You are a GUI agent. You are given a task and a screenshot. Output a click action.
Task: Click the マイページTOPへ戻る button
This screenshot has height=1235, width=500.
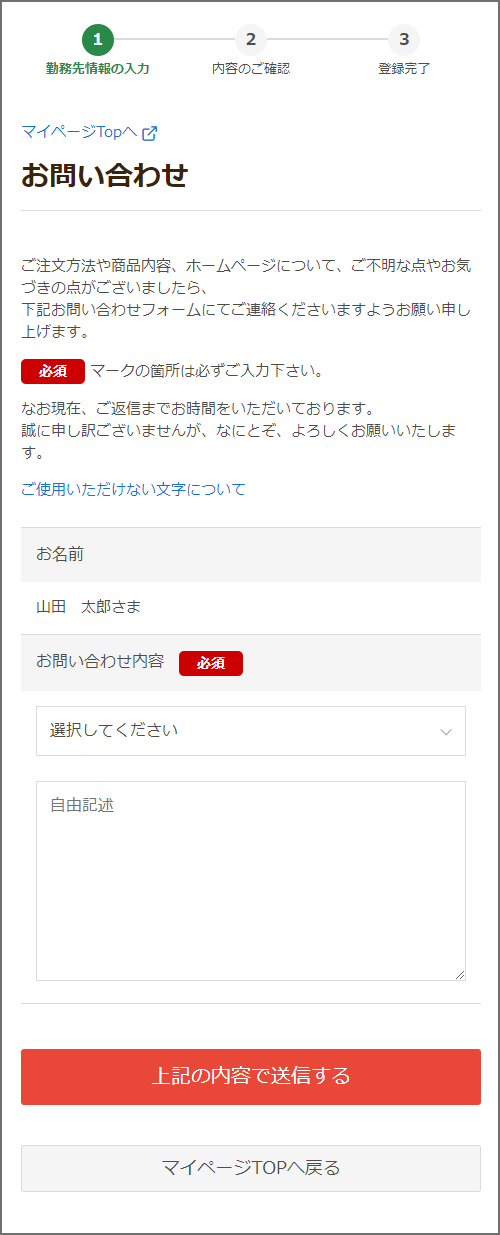click(x=251, y=1168)
